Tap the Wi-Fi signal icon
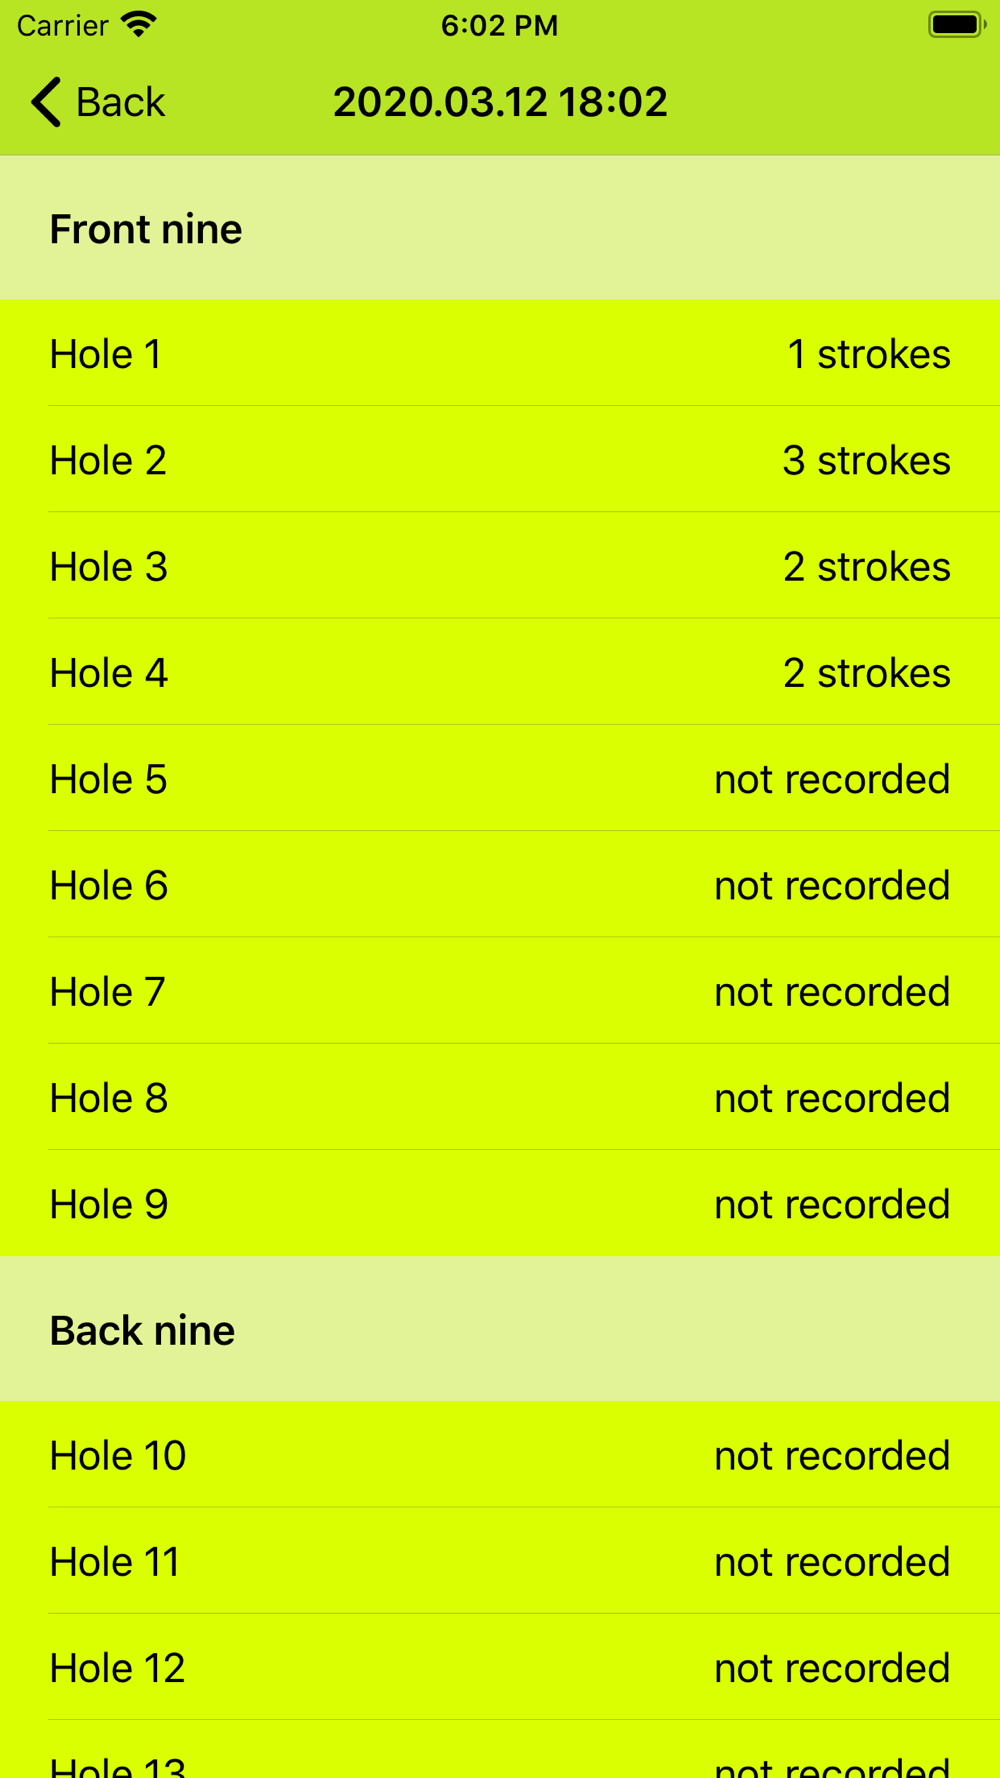1000x1778 pixels. click(139, 24)
